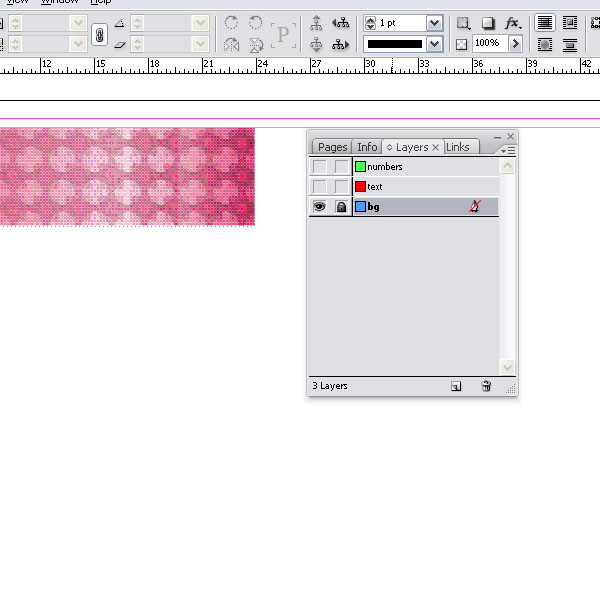Click Select Content icon
Screen dimensions: 600x600
tap(316, 44)
